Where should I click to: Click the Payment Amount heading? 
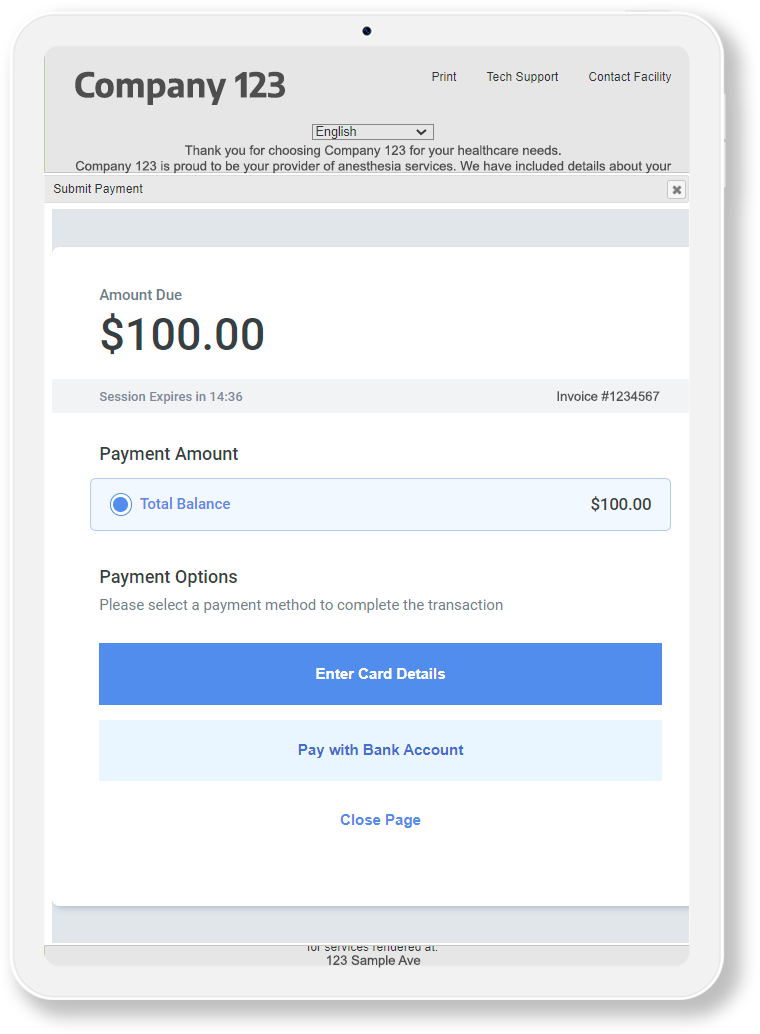click(168, 454)
